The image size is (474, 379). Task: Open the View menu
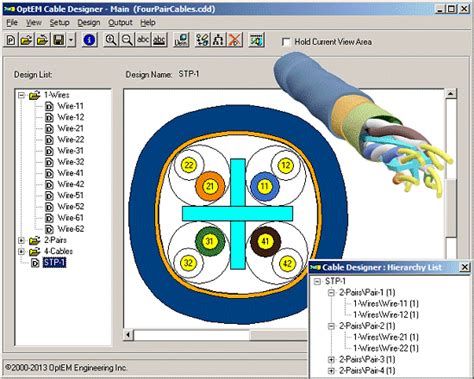[34, 23]
